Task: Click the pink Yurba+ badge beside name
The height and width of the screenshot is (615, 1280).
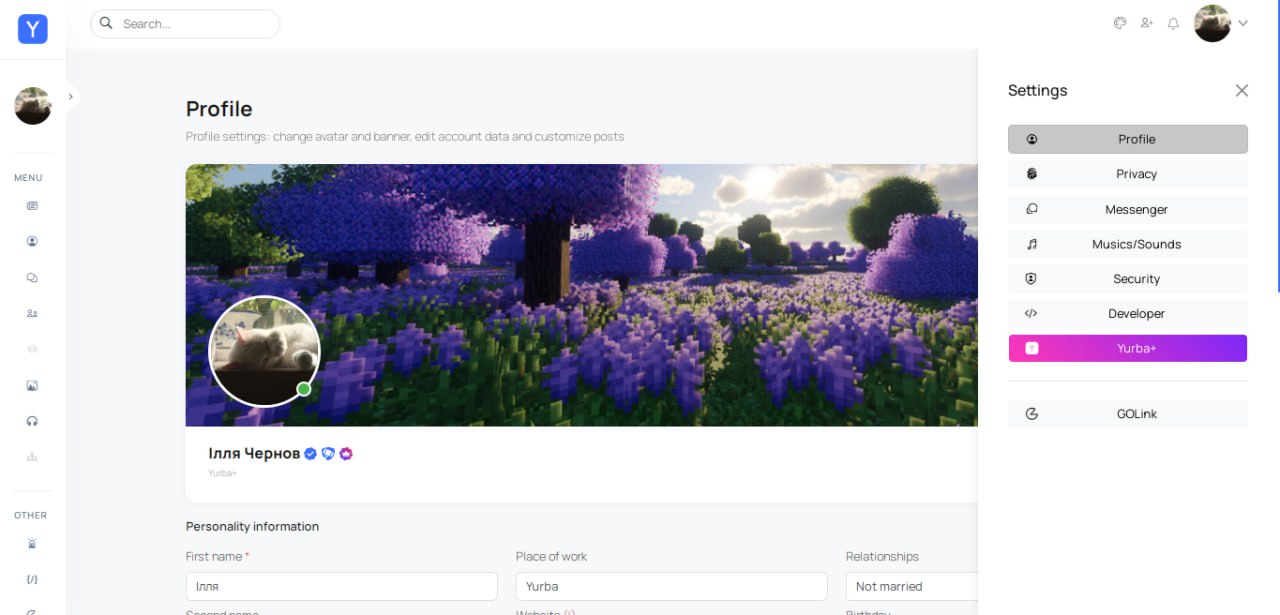Action: pyautogui.click(x=346, y=454)
